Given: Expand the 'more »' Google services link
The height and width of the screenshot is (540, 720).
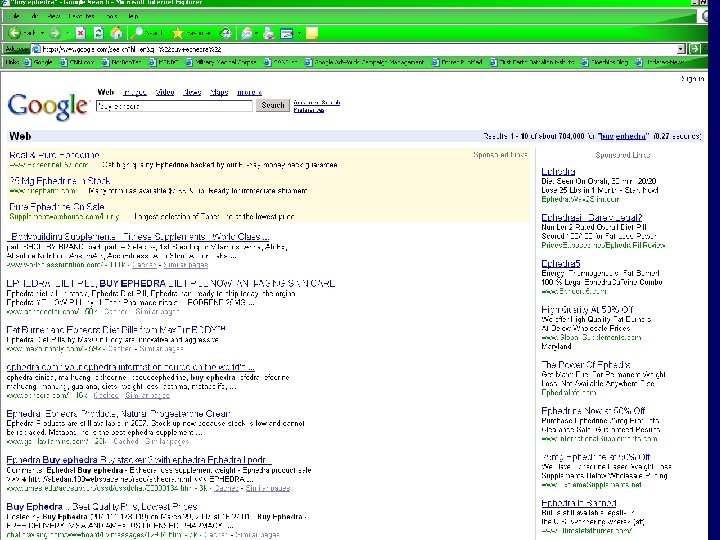Looking at the screenshot, I should pyautogui.click(x=249, y=92).
